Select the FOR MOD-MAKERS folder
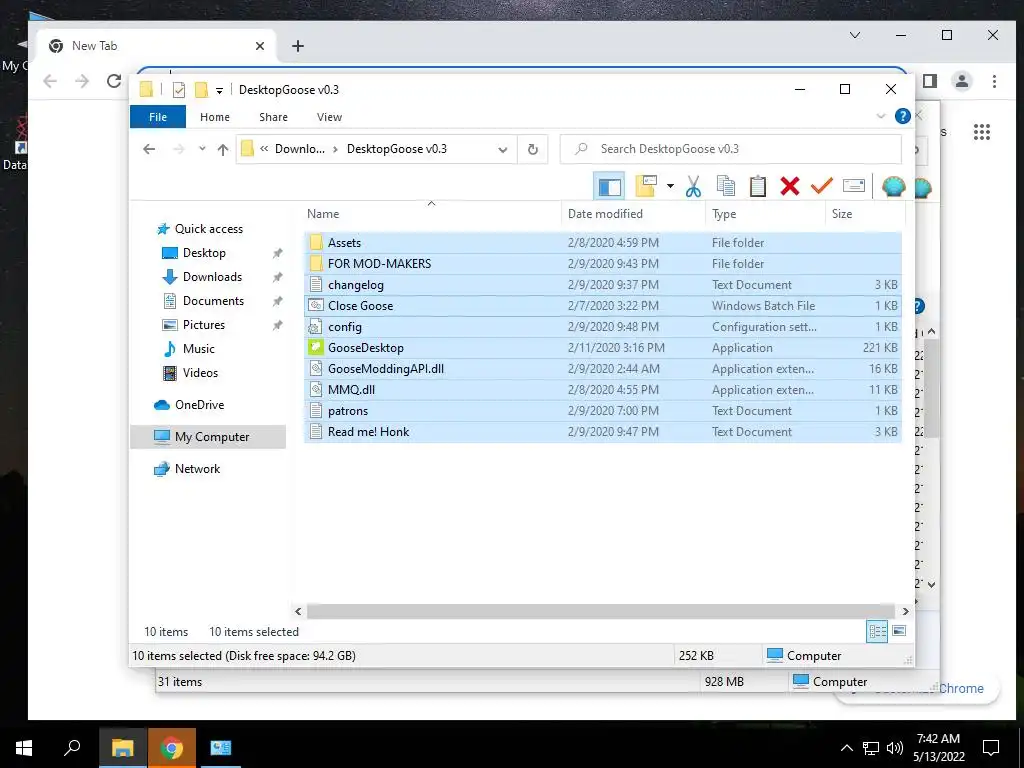Image resolution: width=1024 pixels, height=768 pixels. 602,263
